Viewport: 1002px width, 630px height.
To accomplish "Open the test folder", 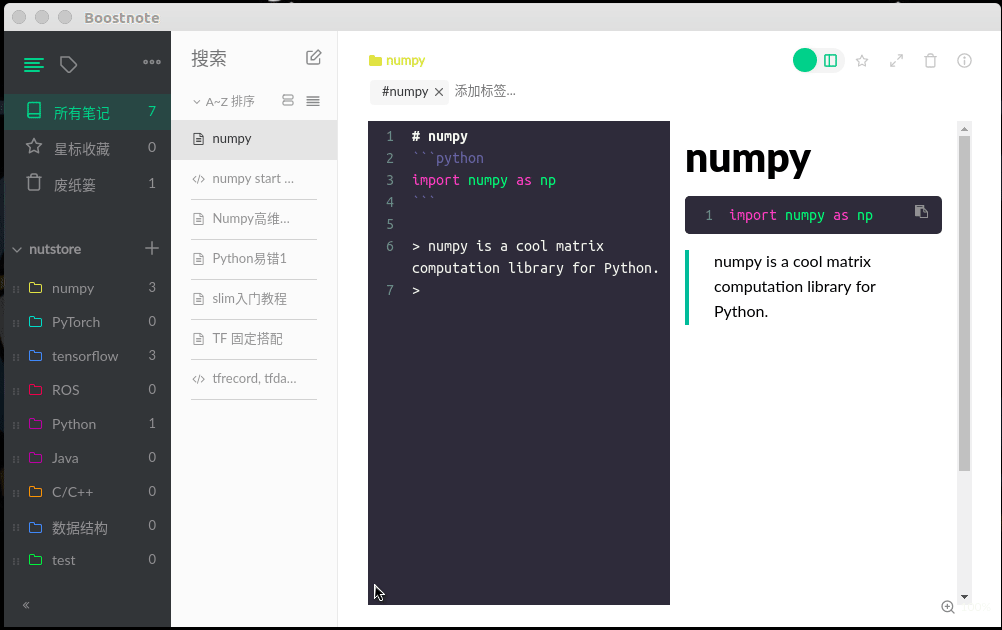I will [88, 560].
